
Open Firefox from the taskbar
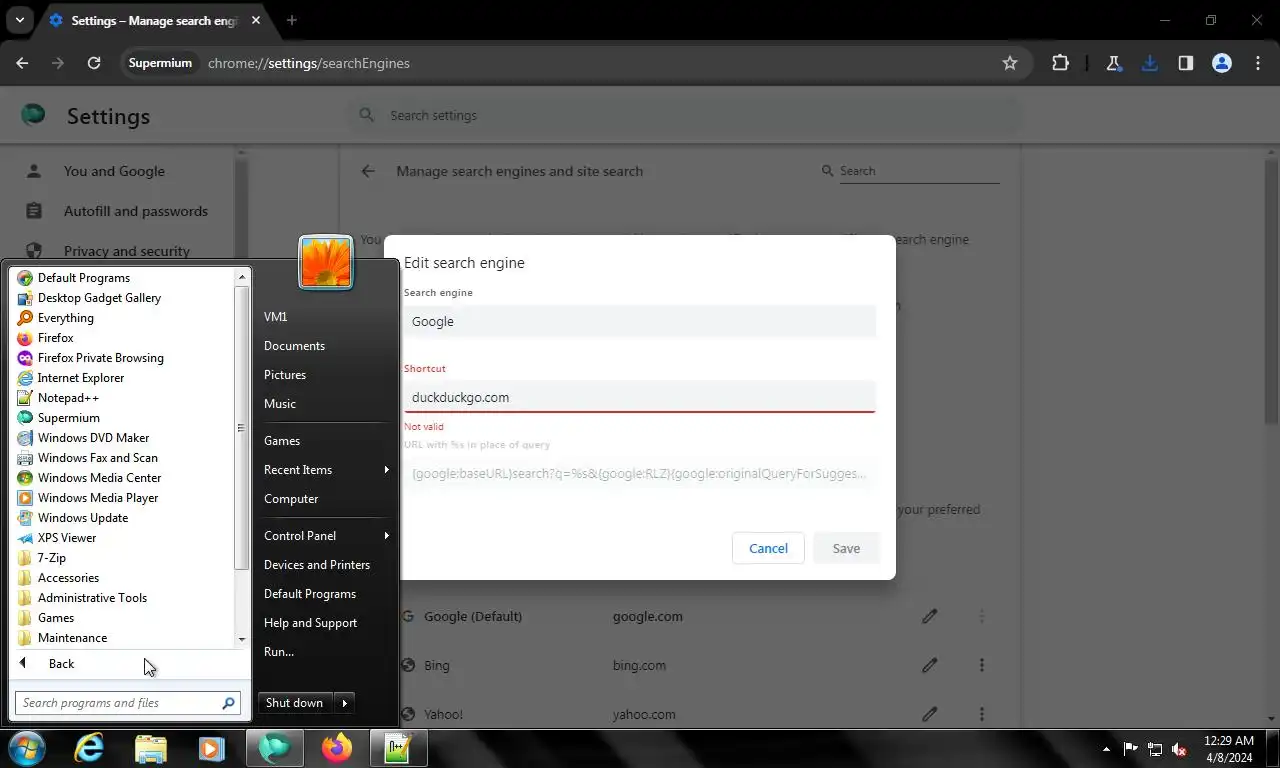point(337,748)
